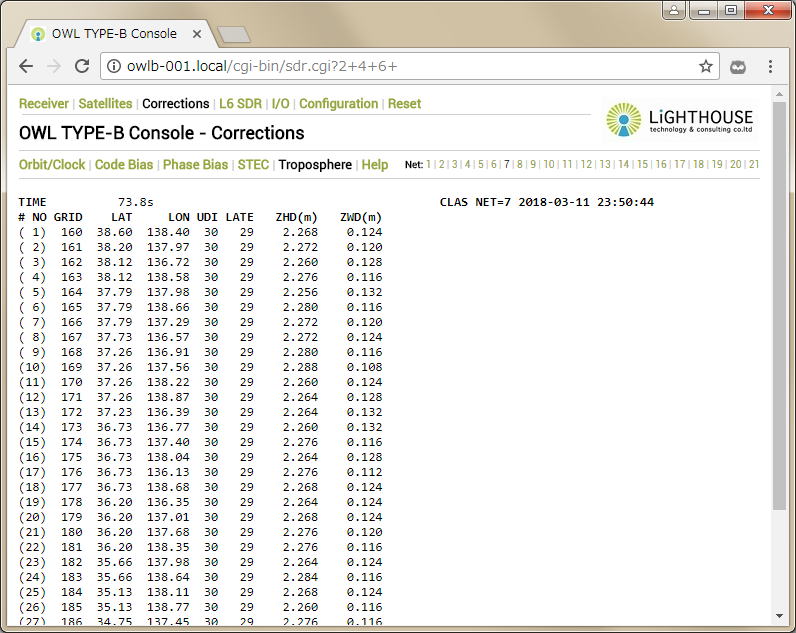Screen dimensions: 796x633
Task: Click the Help link
Action: tap(375, 165)
